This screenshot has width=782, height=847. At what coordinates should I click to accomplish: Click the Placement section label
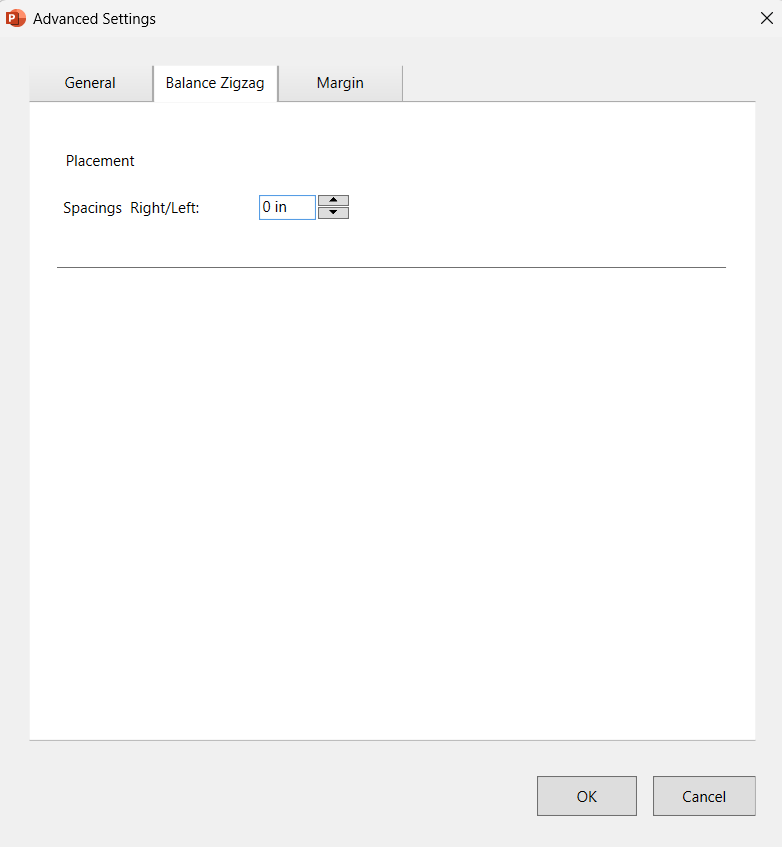coord(100,161)
